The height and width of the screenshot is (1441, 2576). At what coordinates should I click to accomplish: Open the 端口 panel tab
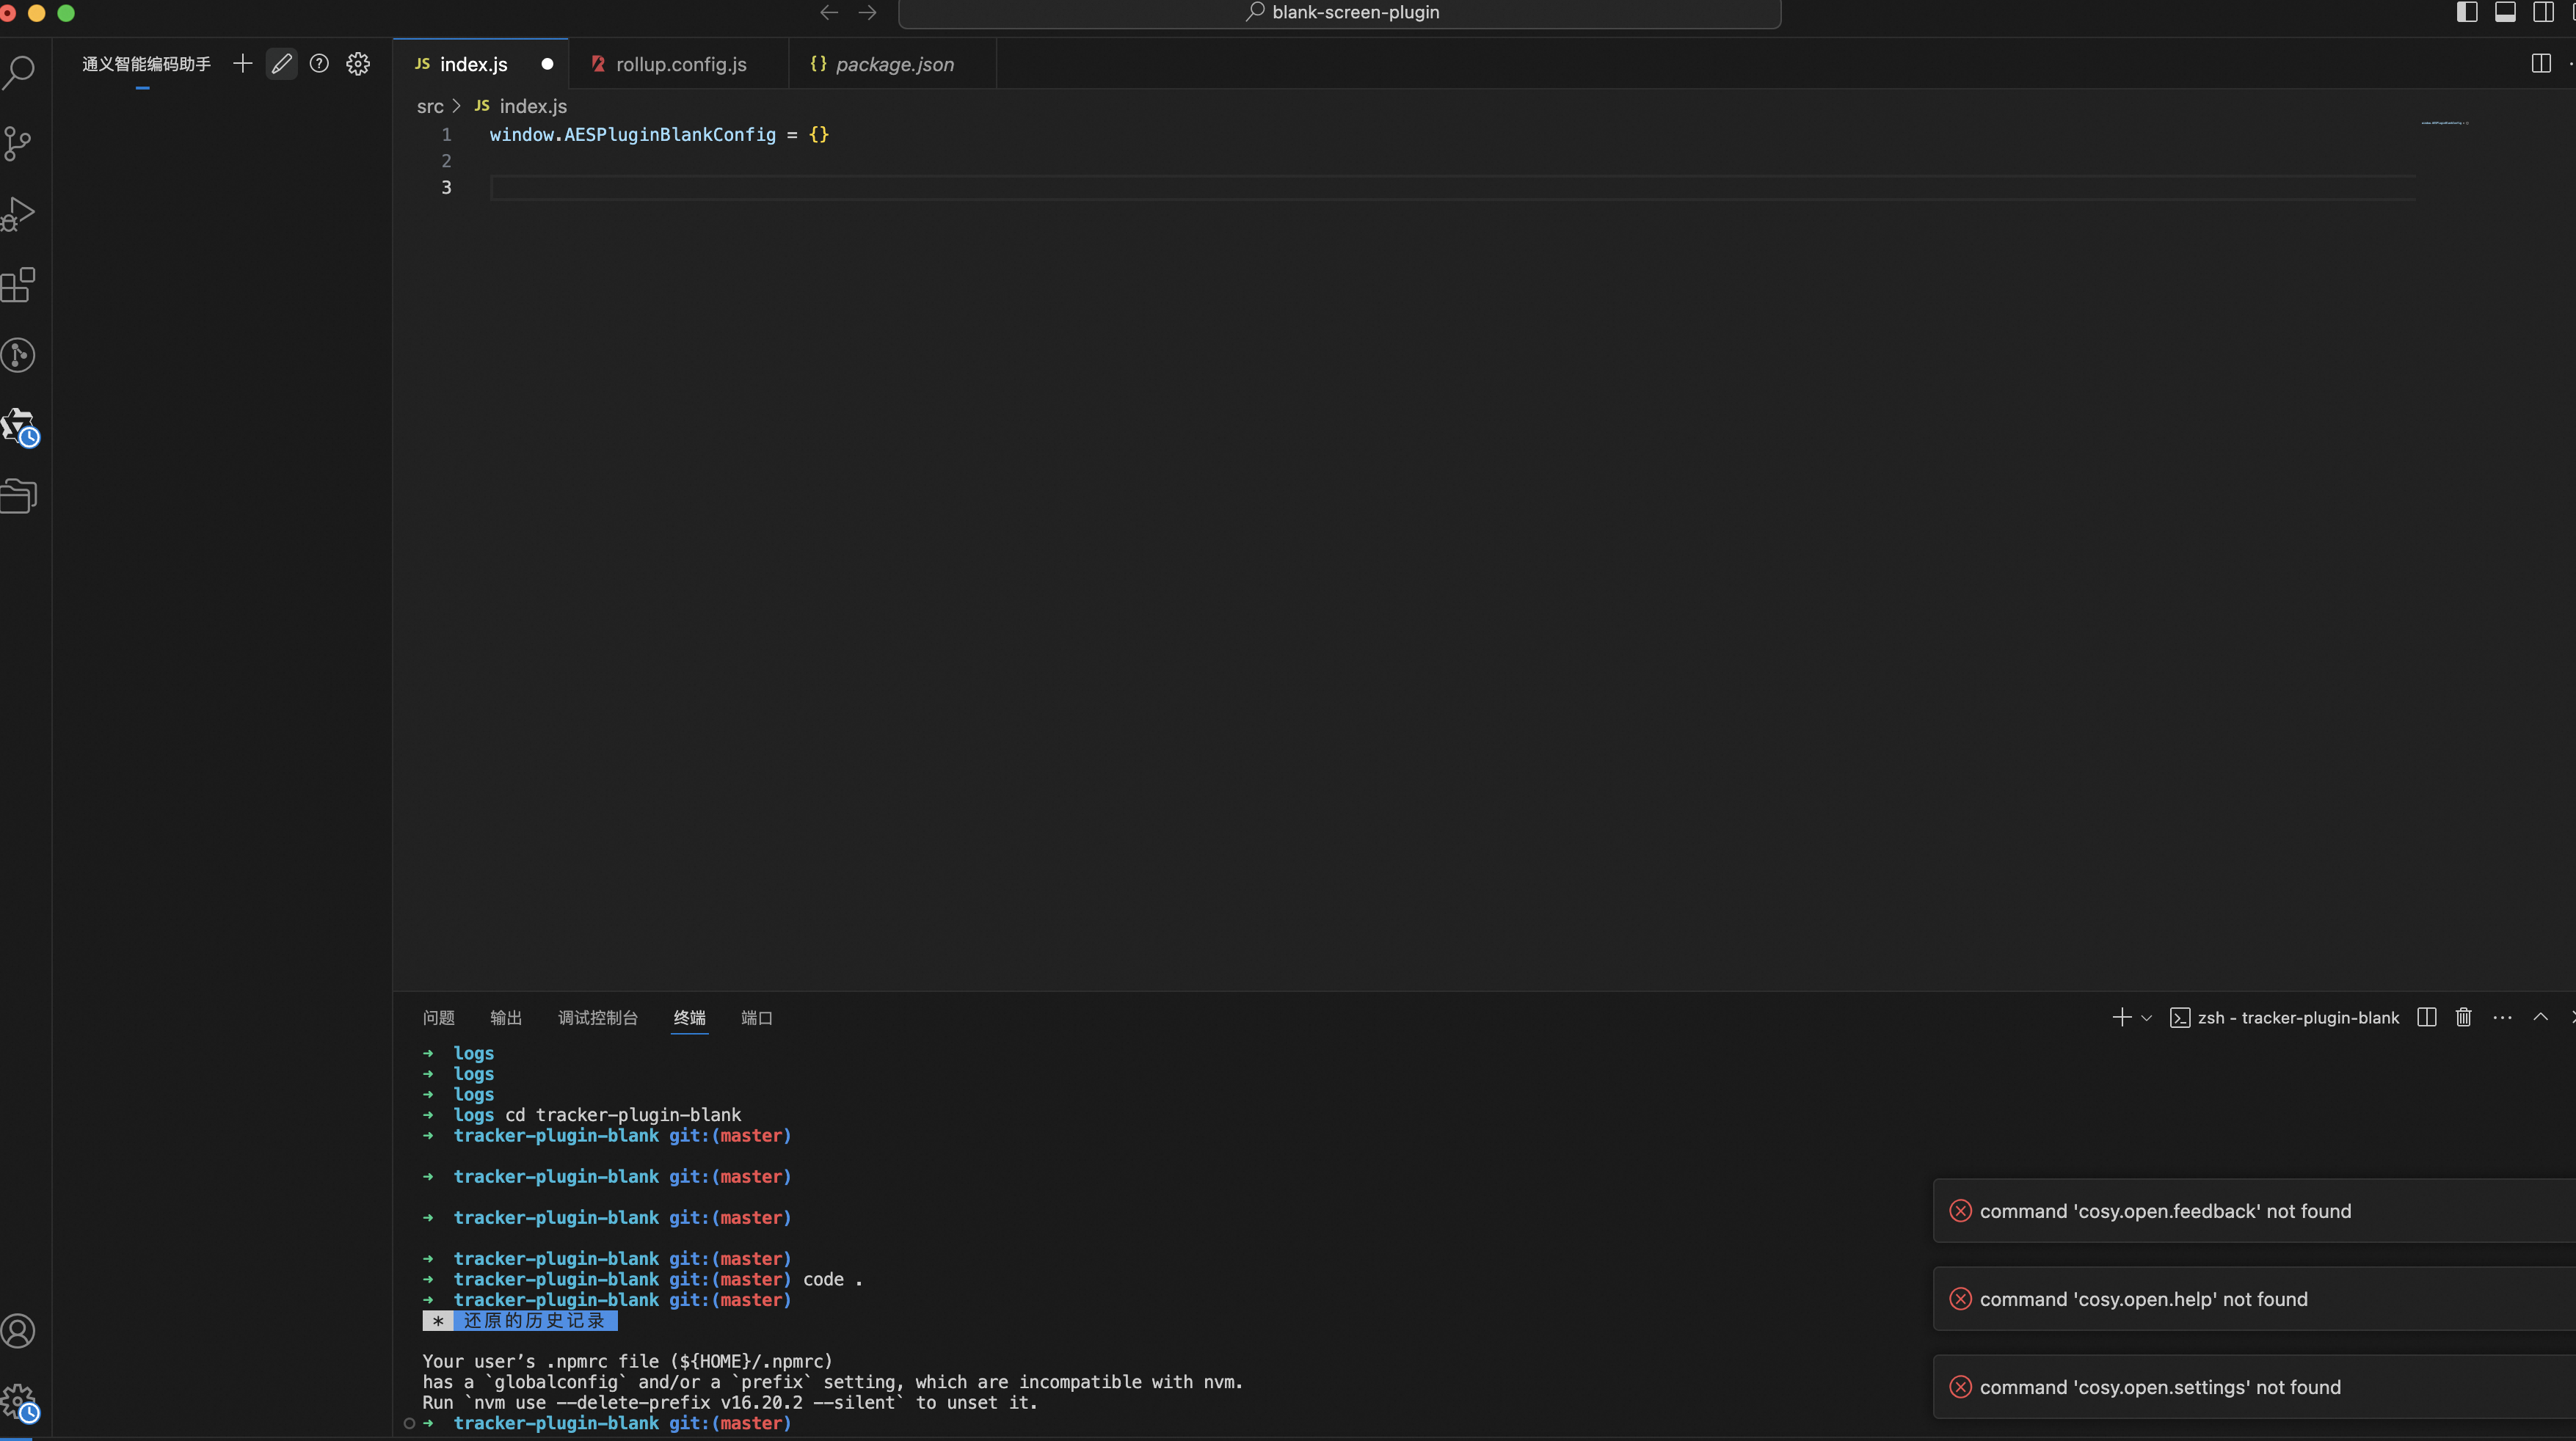[x=757, y=1018]
